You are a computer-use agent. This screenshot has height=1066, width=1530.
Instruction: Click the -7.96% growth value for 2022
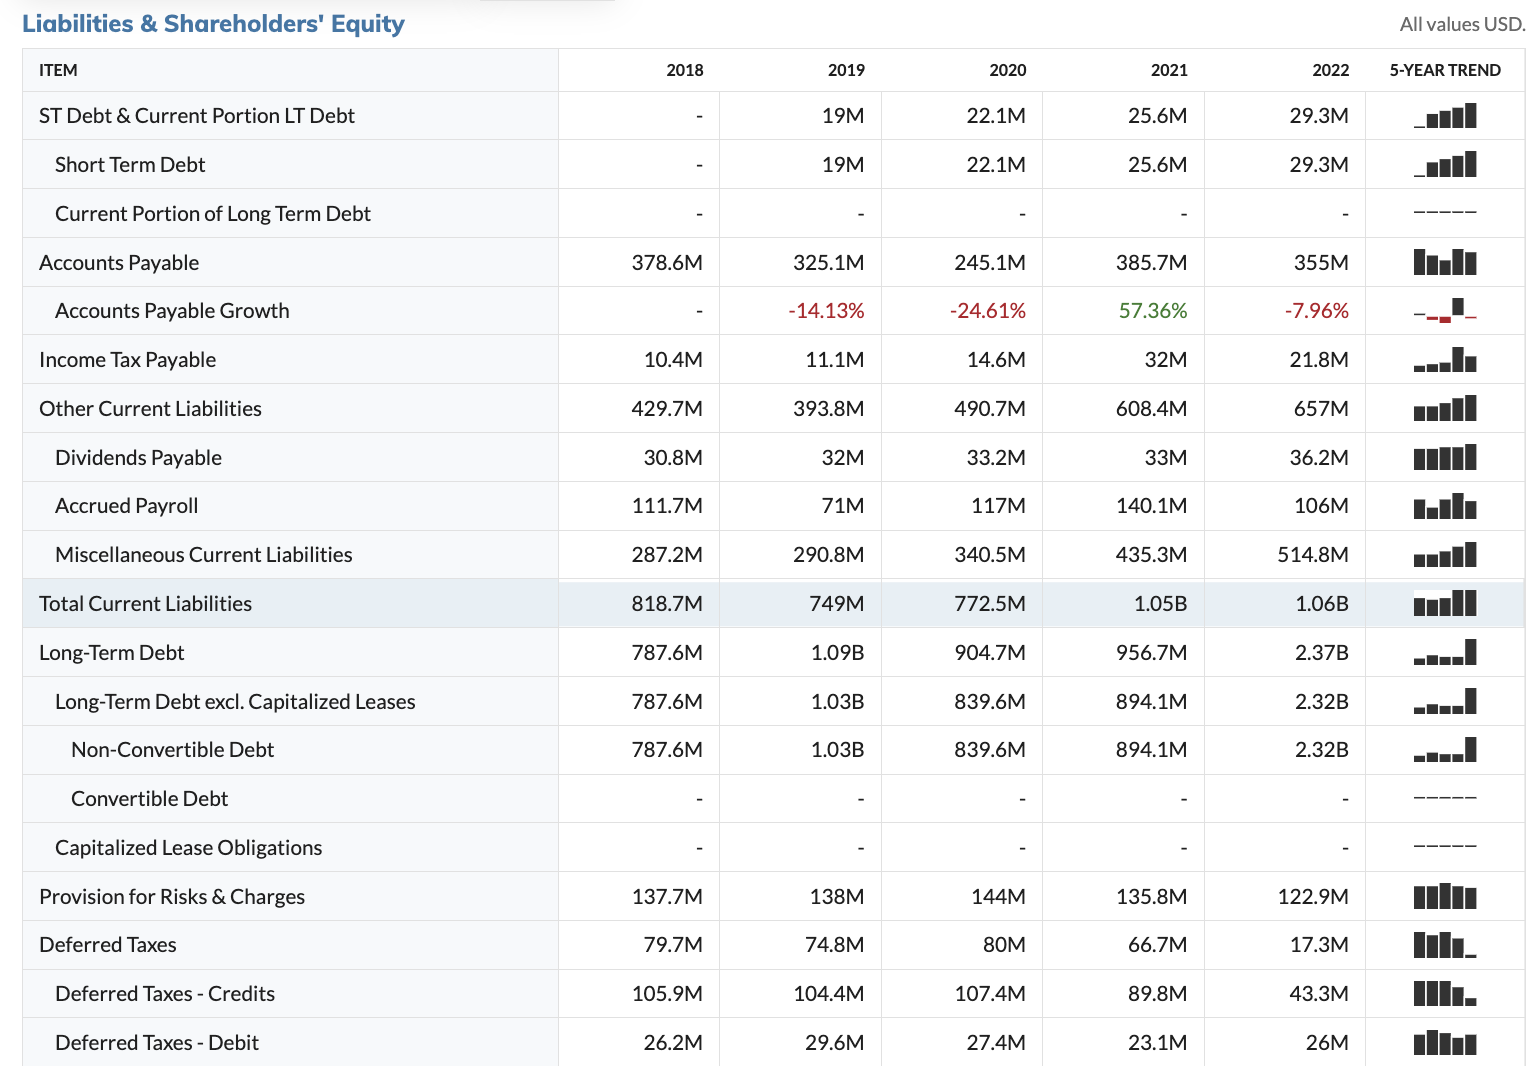tap(1317, 311)
